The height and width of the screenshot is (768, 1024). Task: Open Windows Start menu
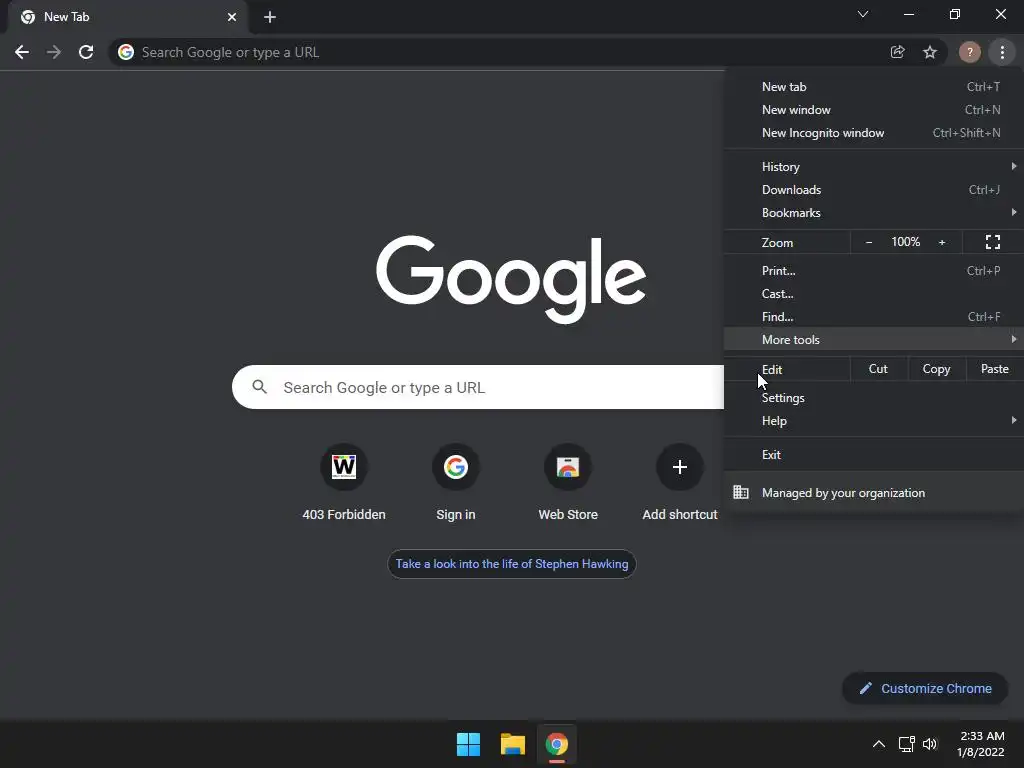coord(468,744)
